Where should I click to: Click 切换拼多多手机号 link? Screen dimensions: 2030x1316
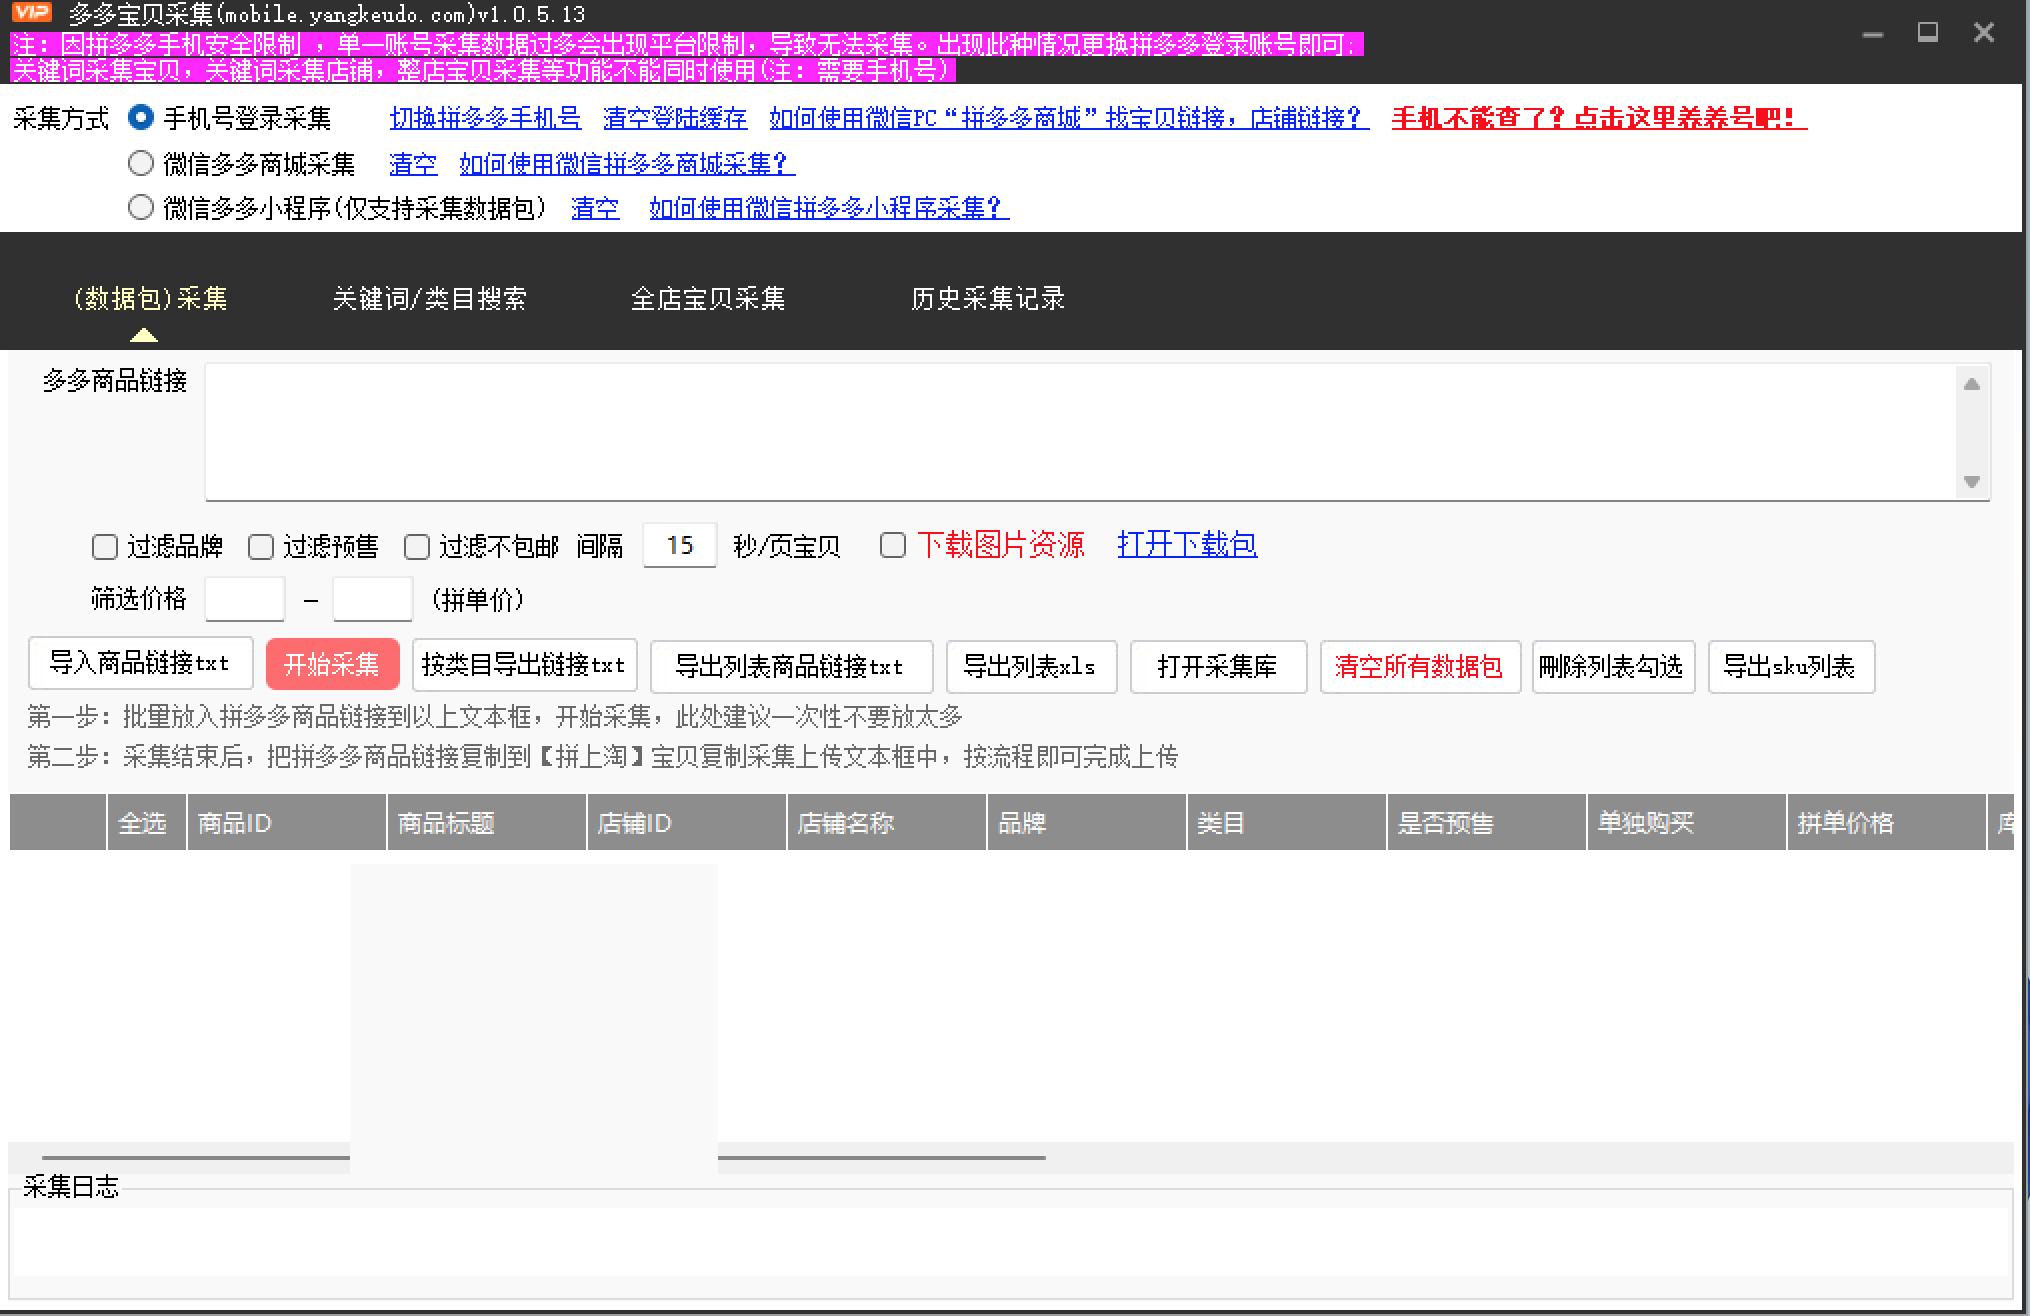coord(485,118)
